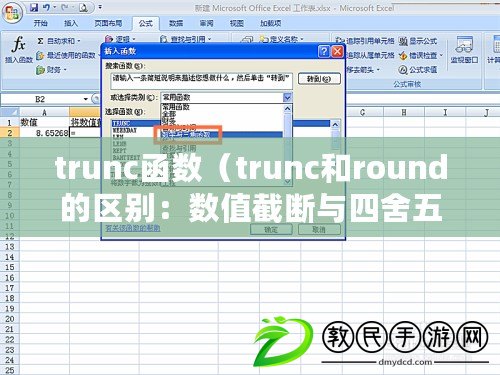Click cell A2 containing 8.65268

click(x=44, y=133)
